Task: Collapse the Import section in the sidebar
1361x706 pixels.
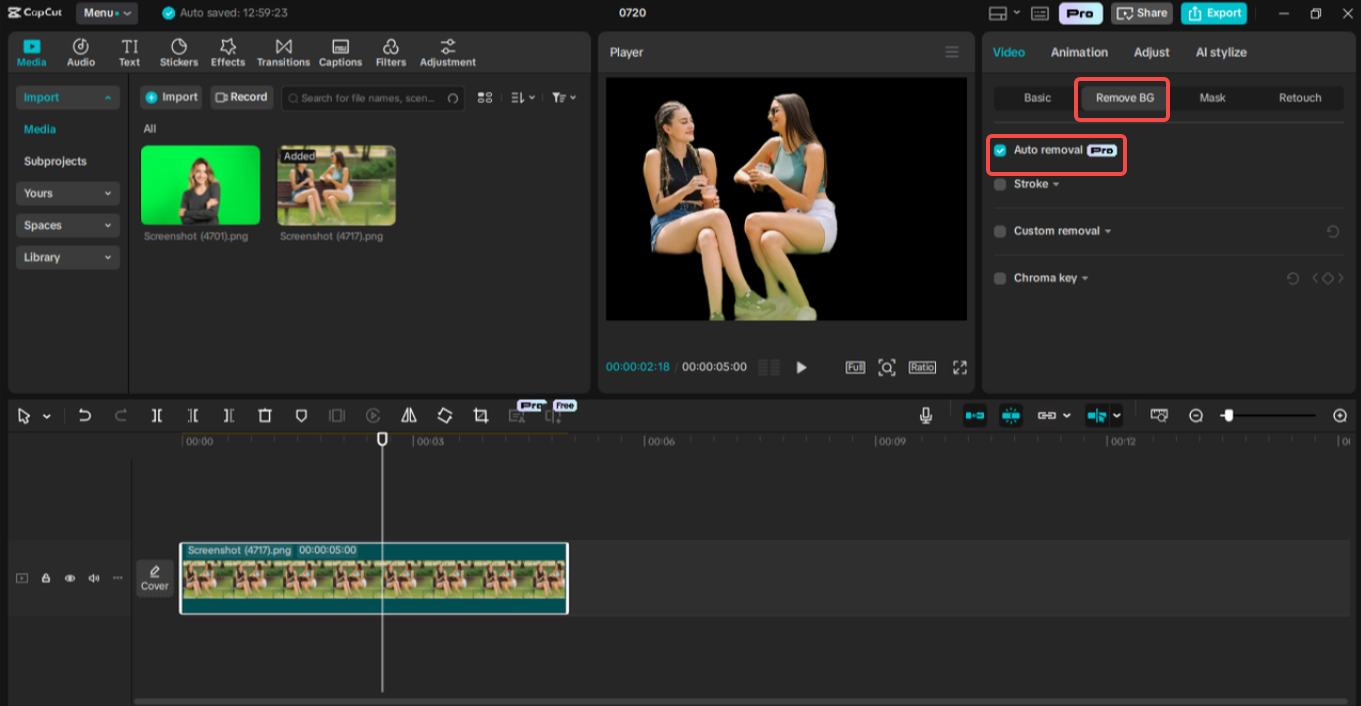Action: click(110, 96)
